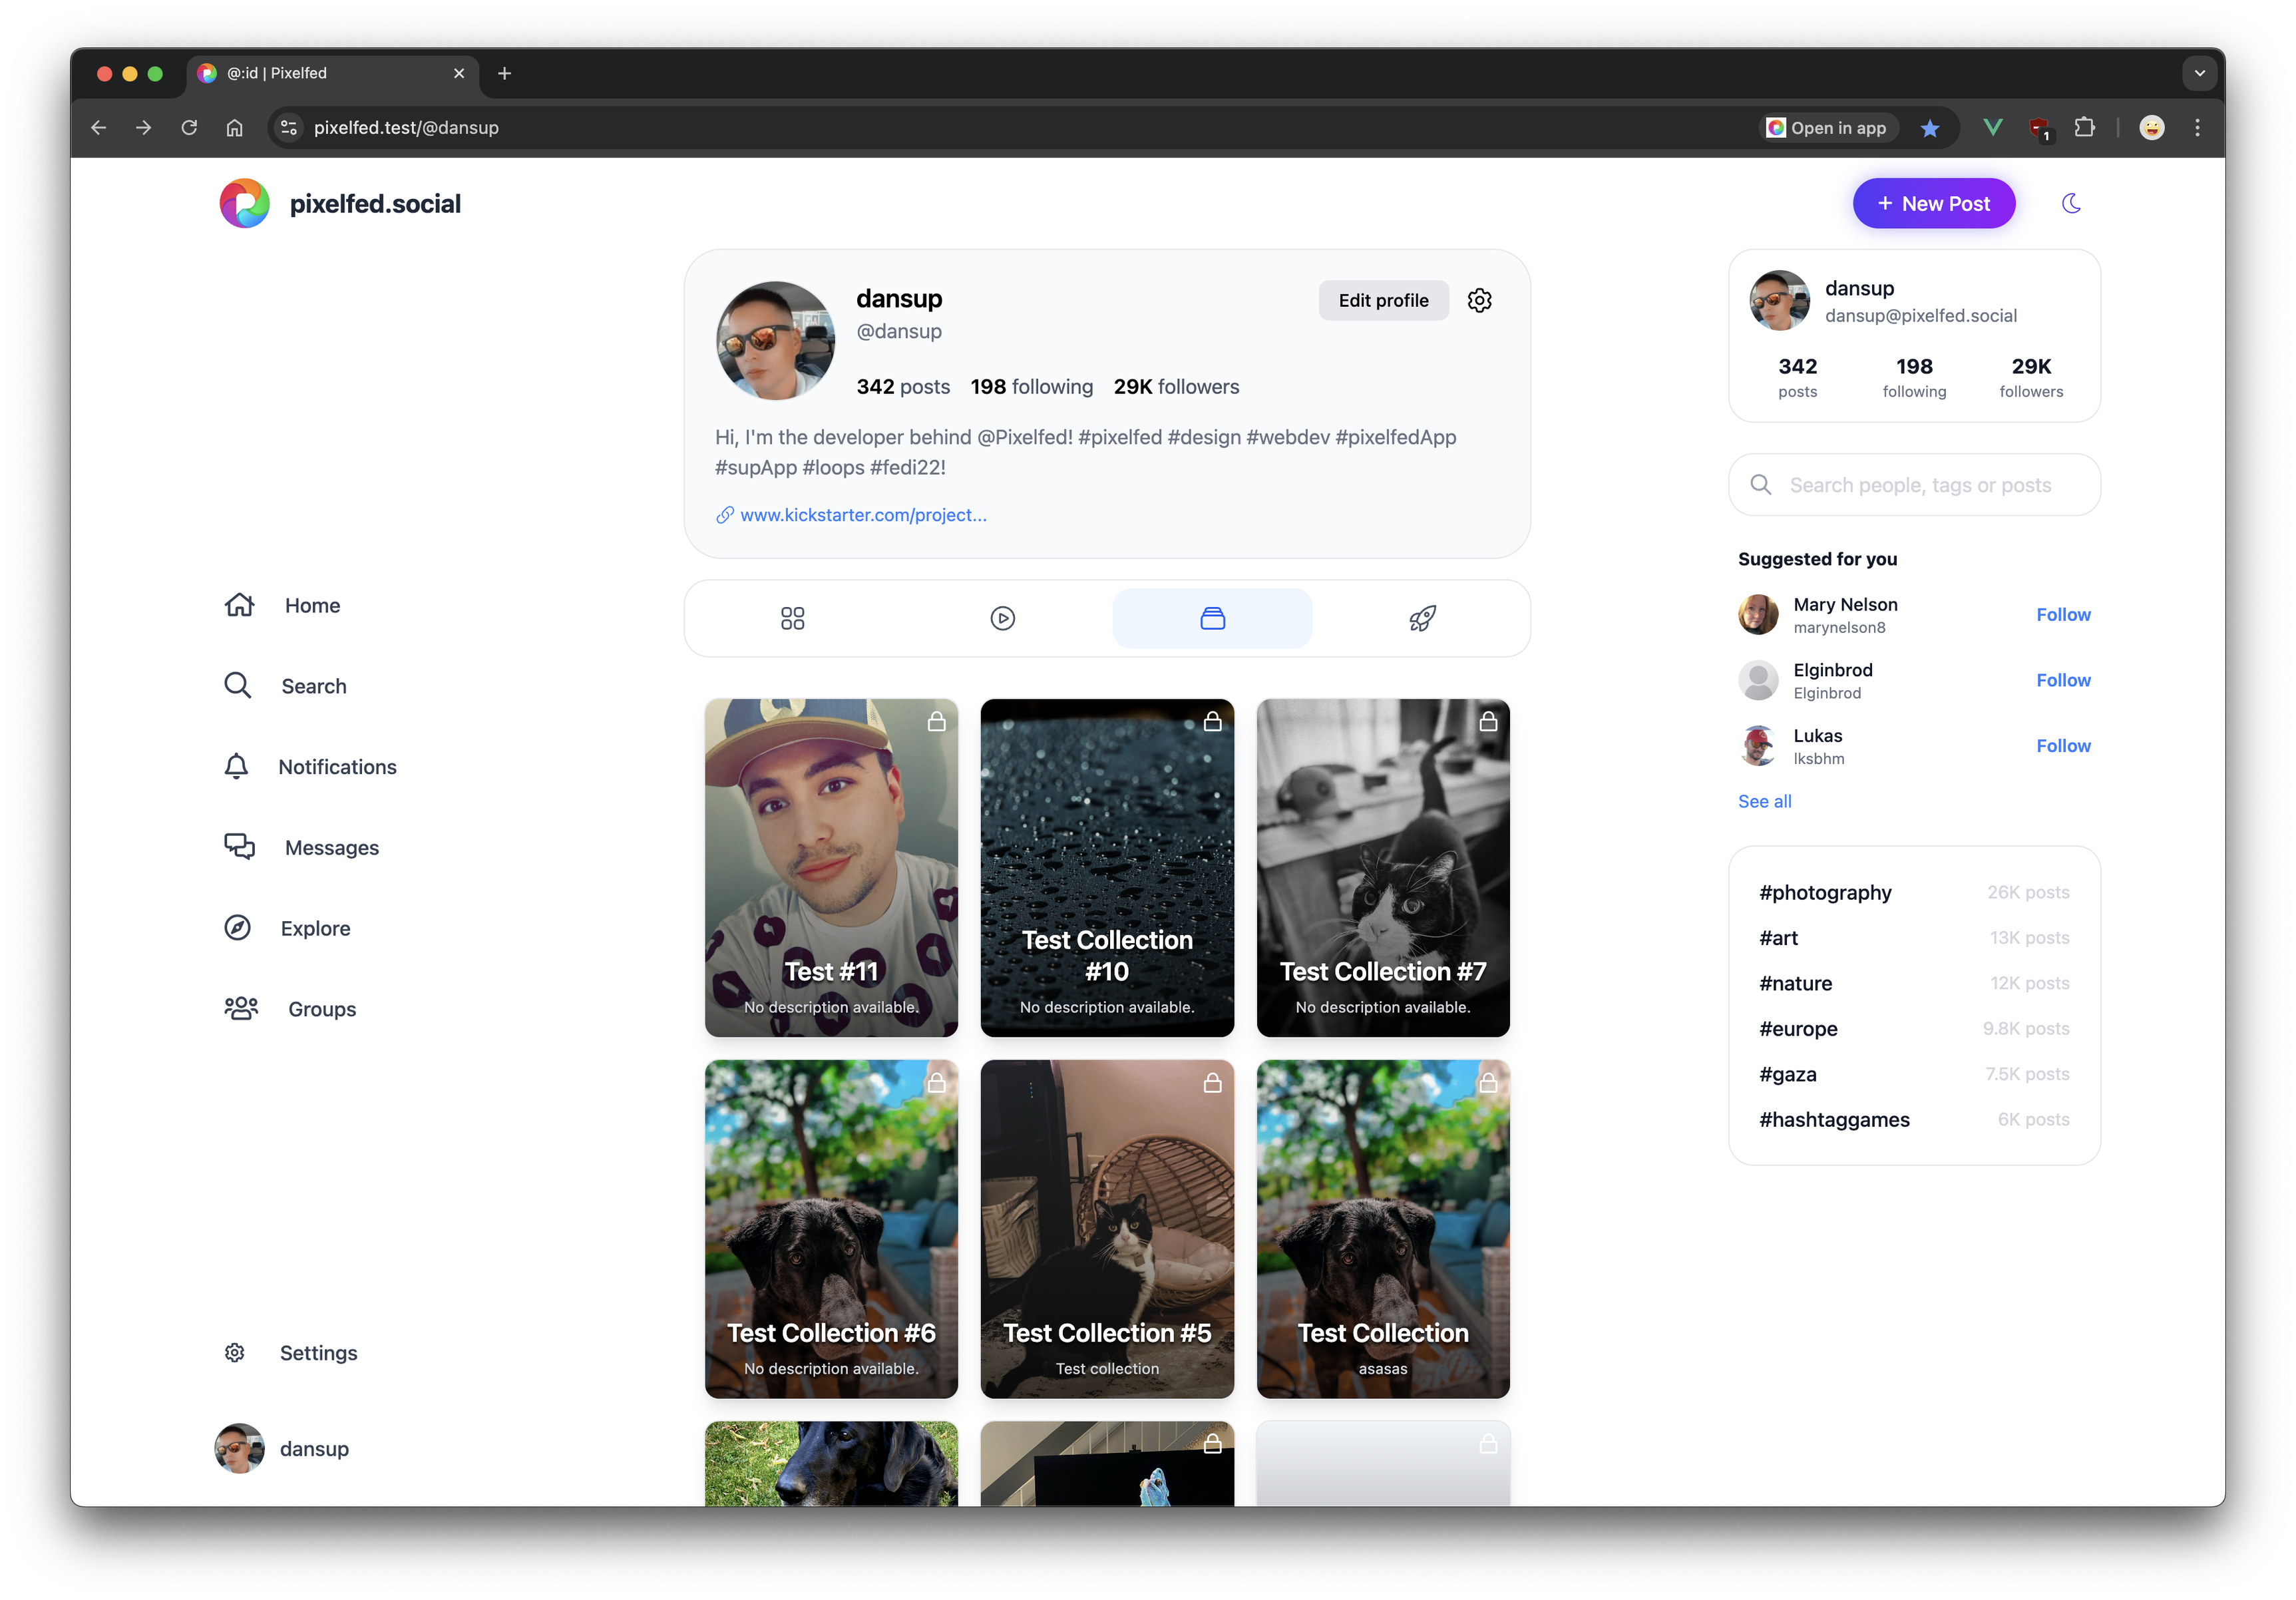Open Groups from sidebar

point(291,1009)
